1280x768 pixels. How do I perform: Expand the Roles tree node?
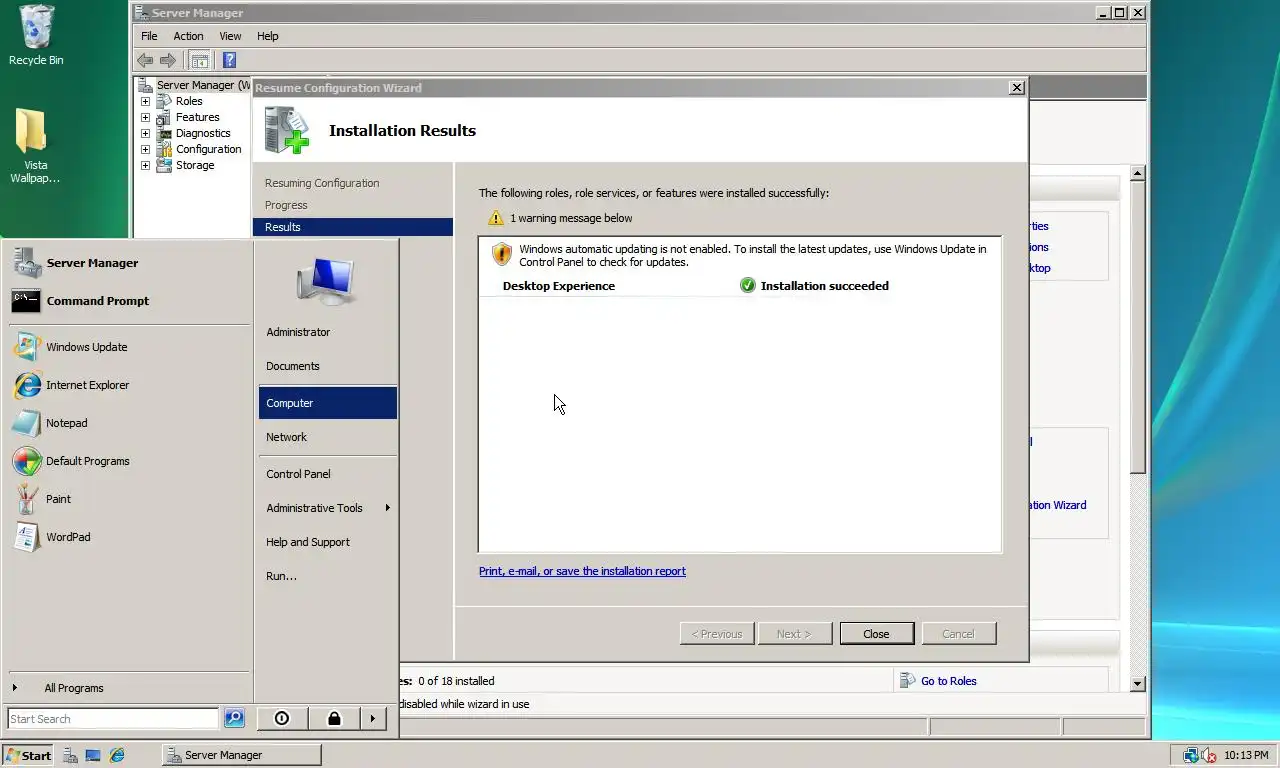tap(145, 101)
